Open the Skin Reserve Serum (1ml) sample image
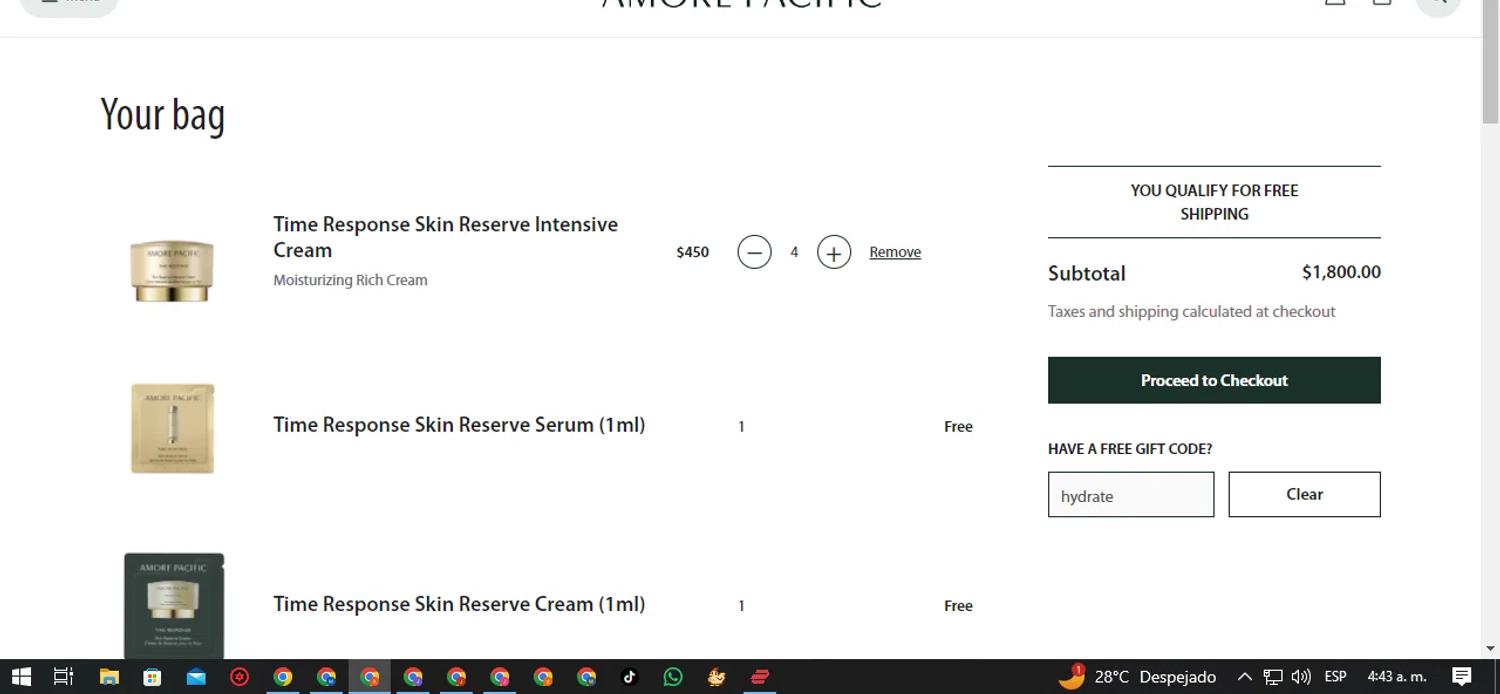The height and width of the screenshot is (694, 1500). click(x=172, y=428)
